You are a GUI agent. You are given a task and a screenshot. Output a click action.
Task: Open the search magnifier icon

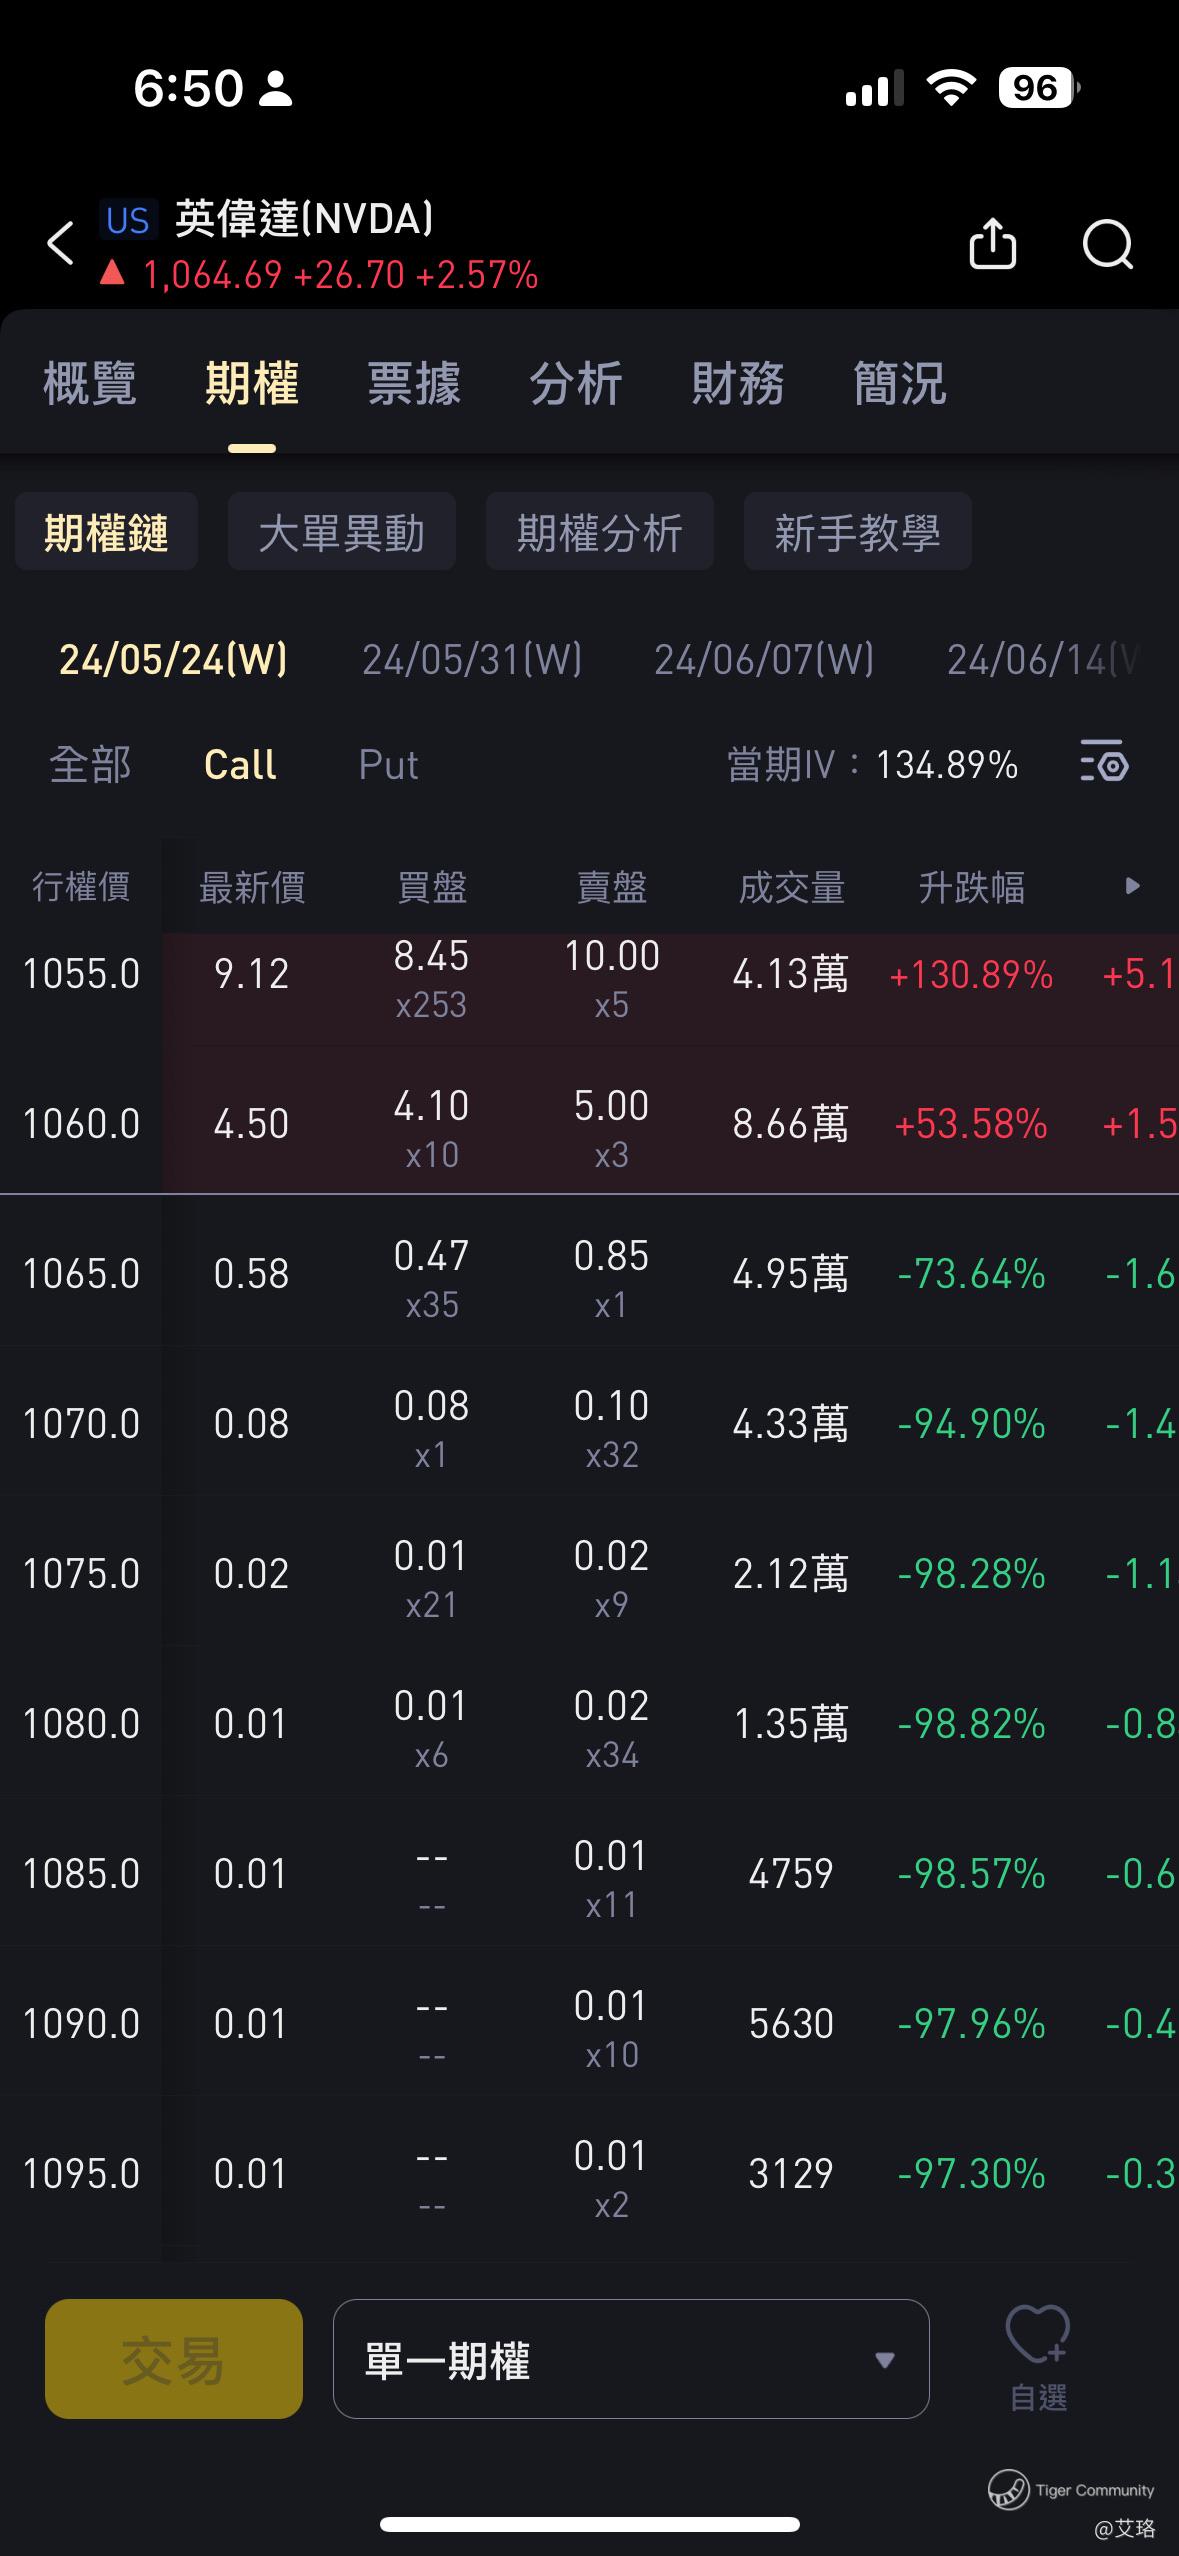tap(1107, 244)
